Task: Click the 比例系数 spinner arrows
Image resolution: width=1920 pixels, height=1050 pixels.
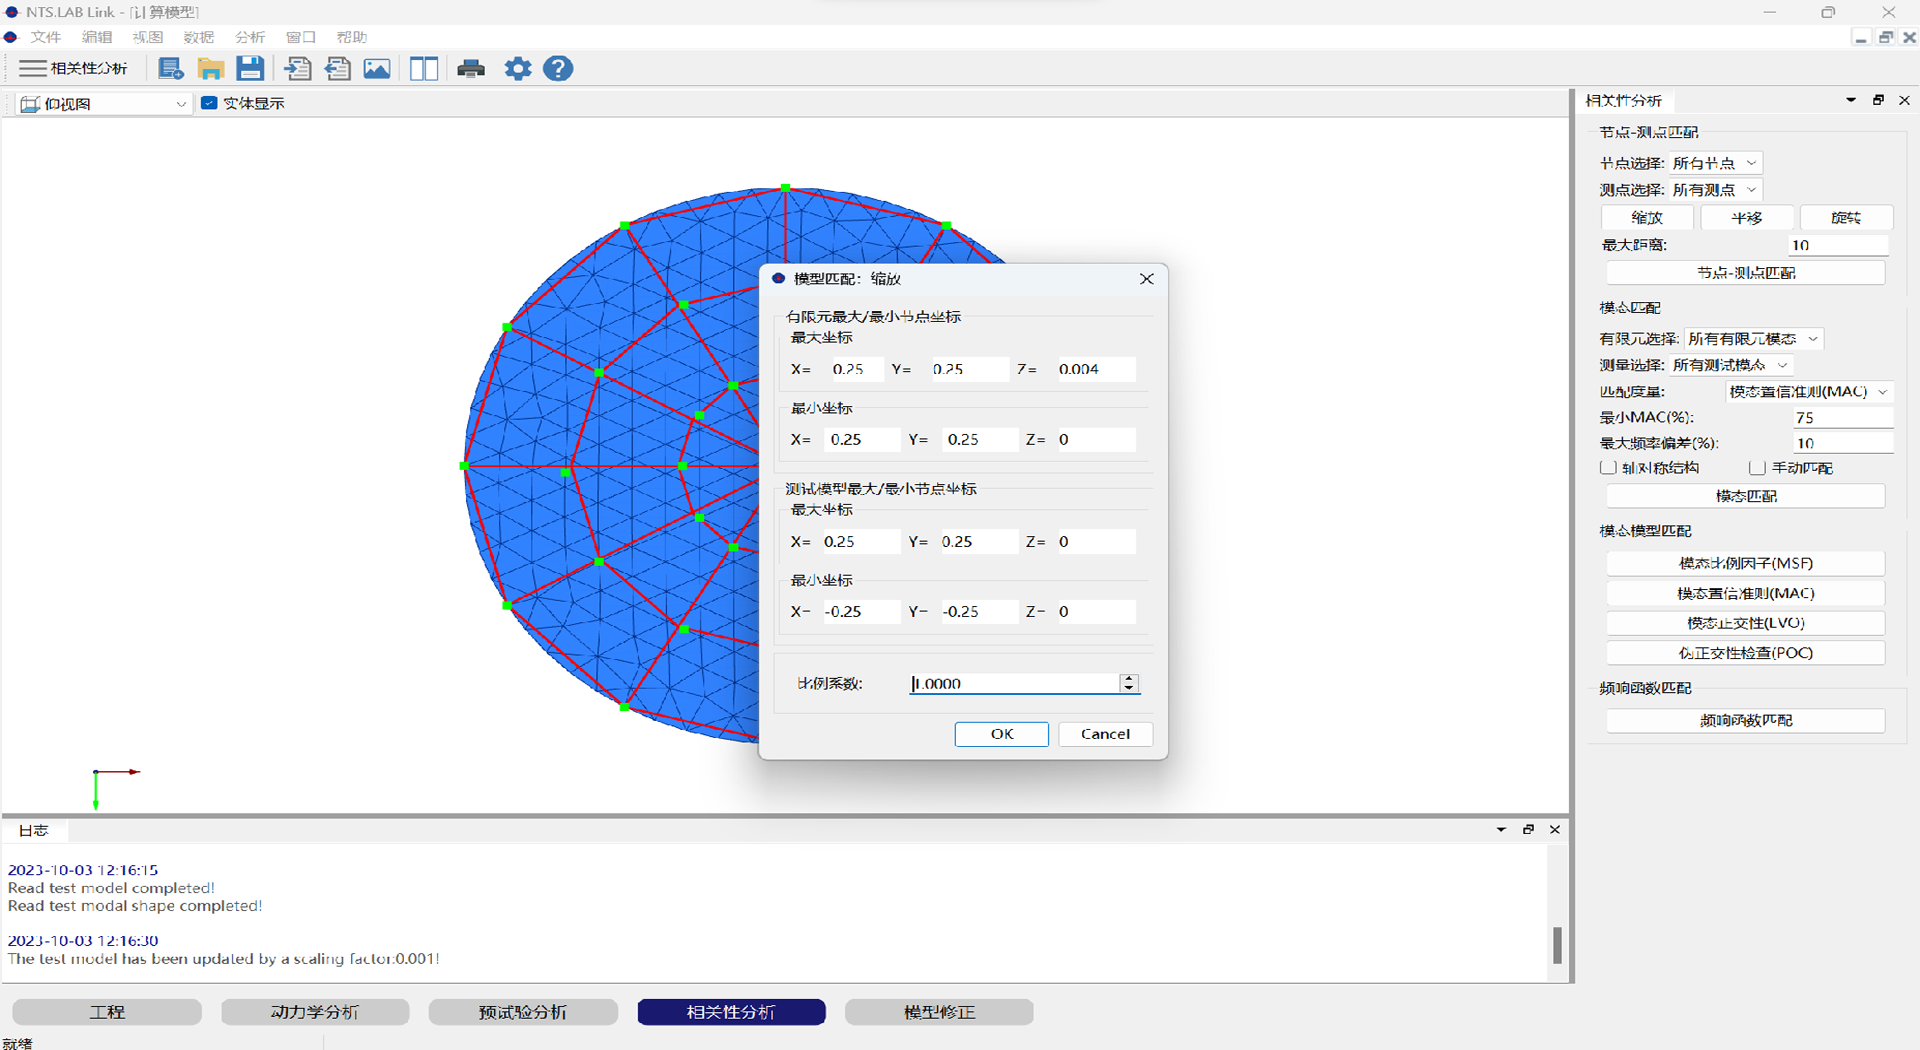Action: pos(1129,683)
